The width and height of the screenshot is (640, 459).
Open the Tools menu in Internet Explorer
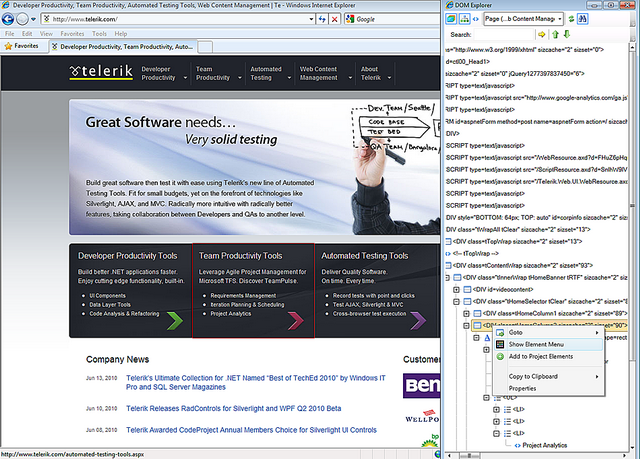tap(99, 34)
